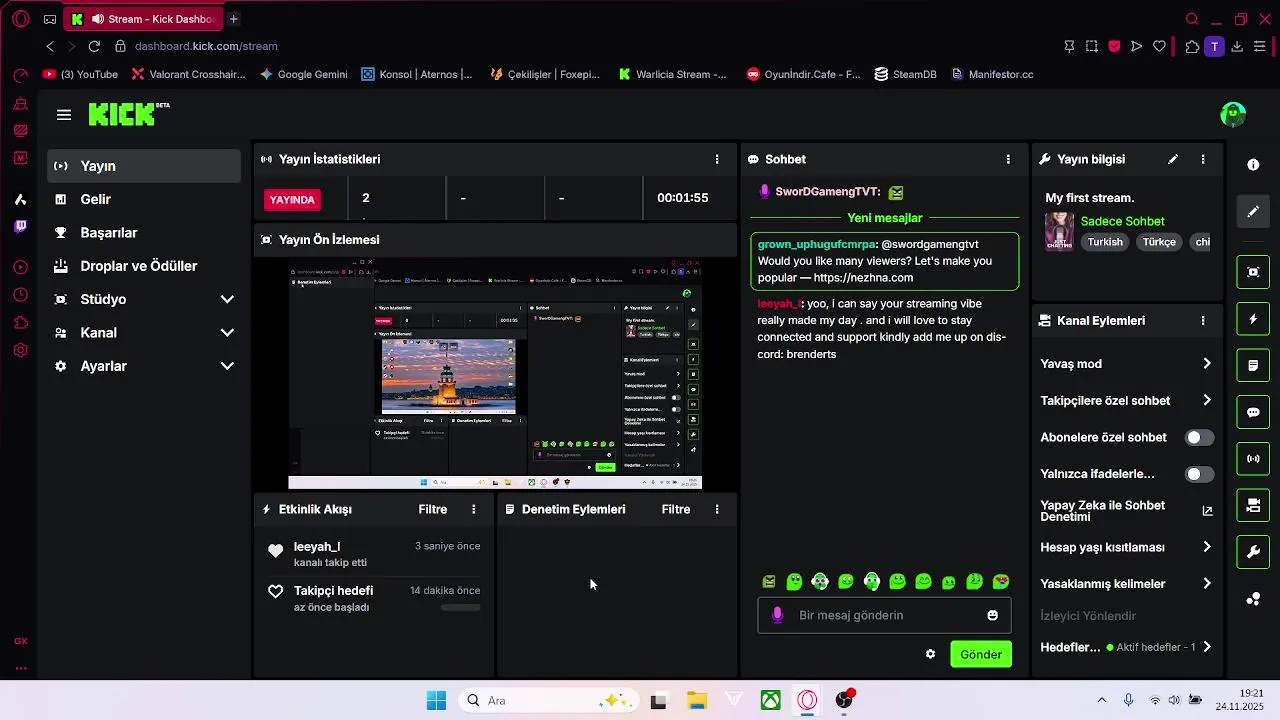Open the Denetim Eylemleri Filtre button
This screenshot has height=720, width=1280.
click(676, 509)
